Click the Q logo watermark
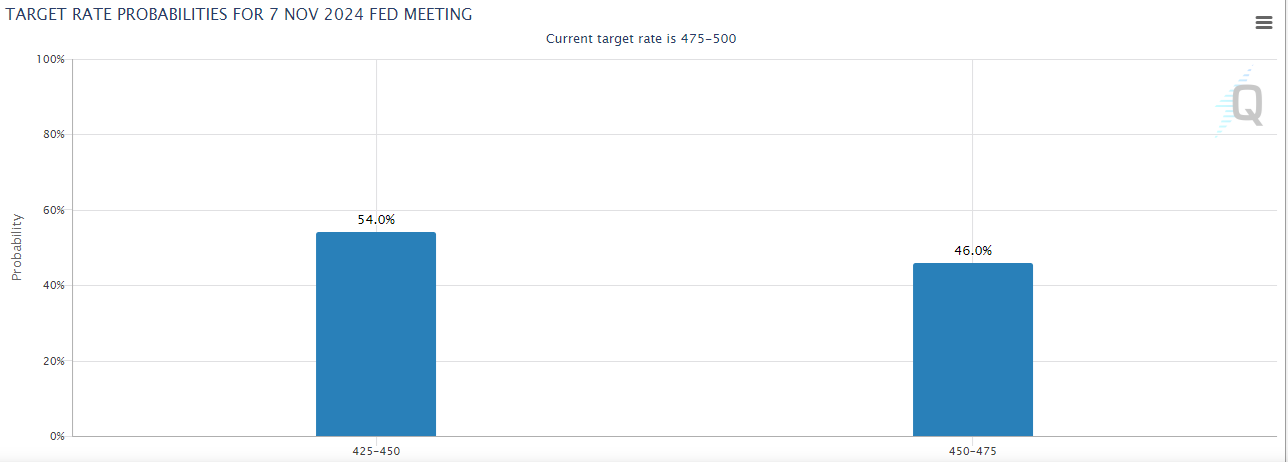Image resolution: width=1288 pixels, height=462 pixels. (x=1240, y=103)
